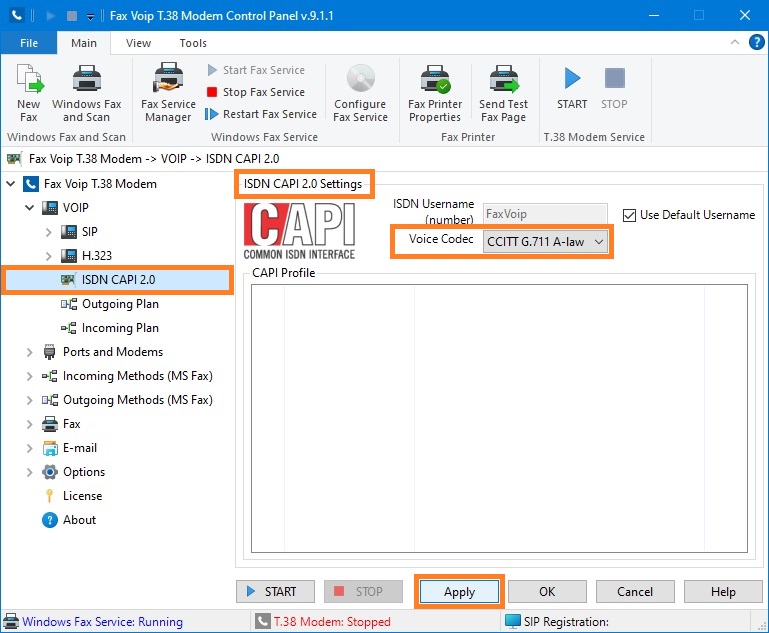The width and height of the screenshot is (769, 633).
Task: Toggle Use Default Username checkbox
Action: (x=629, y=215)
